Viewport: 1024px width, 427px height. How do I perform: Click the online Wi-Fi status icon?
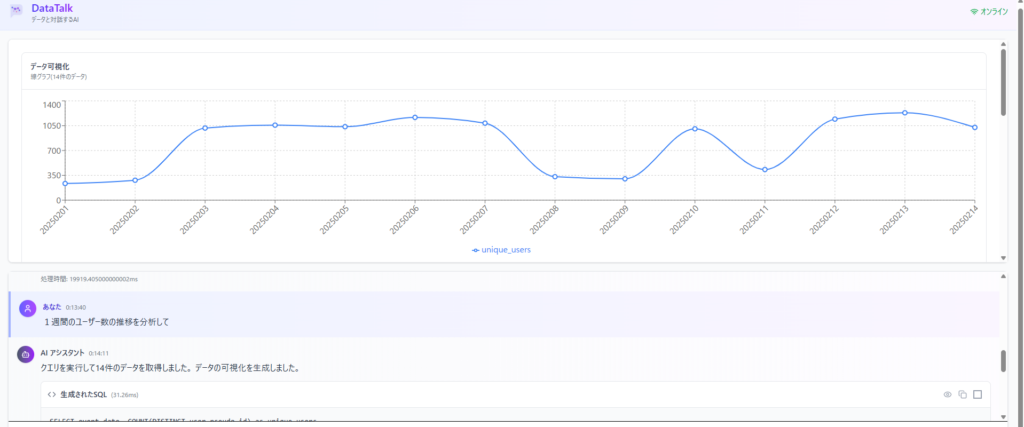click(973, 11)
